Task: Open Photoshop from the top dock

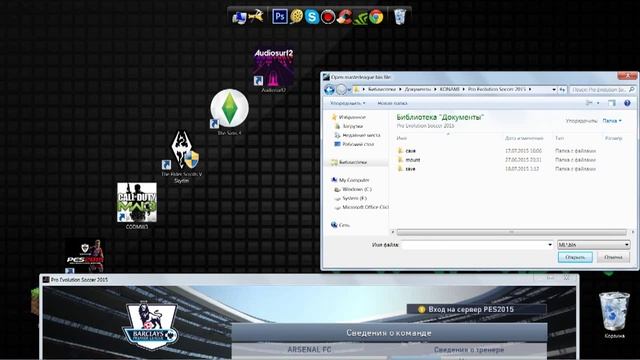Action: 280,17
